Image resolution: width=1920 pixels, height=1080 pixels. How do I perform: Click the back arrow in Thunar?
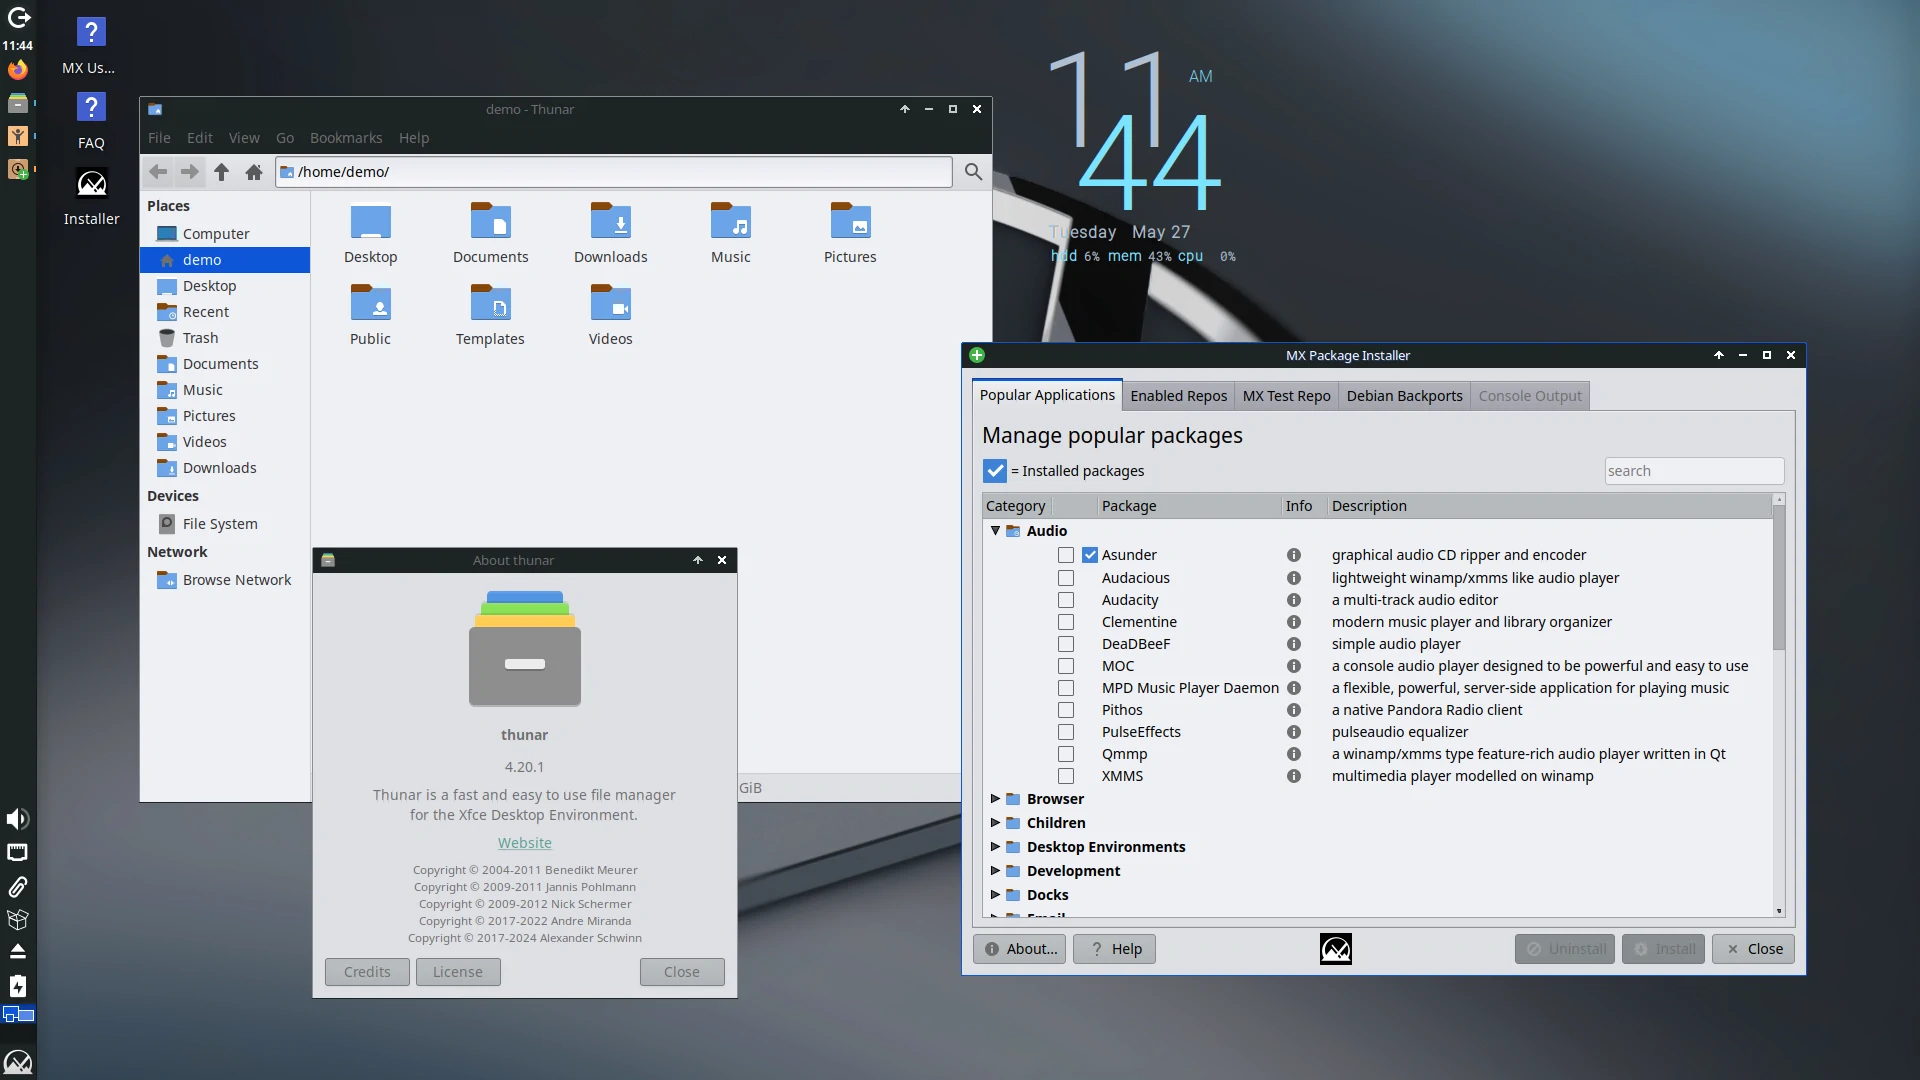(x=158, y=172)
